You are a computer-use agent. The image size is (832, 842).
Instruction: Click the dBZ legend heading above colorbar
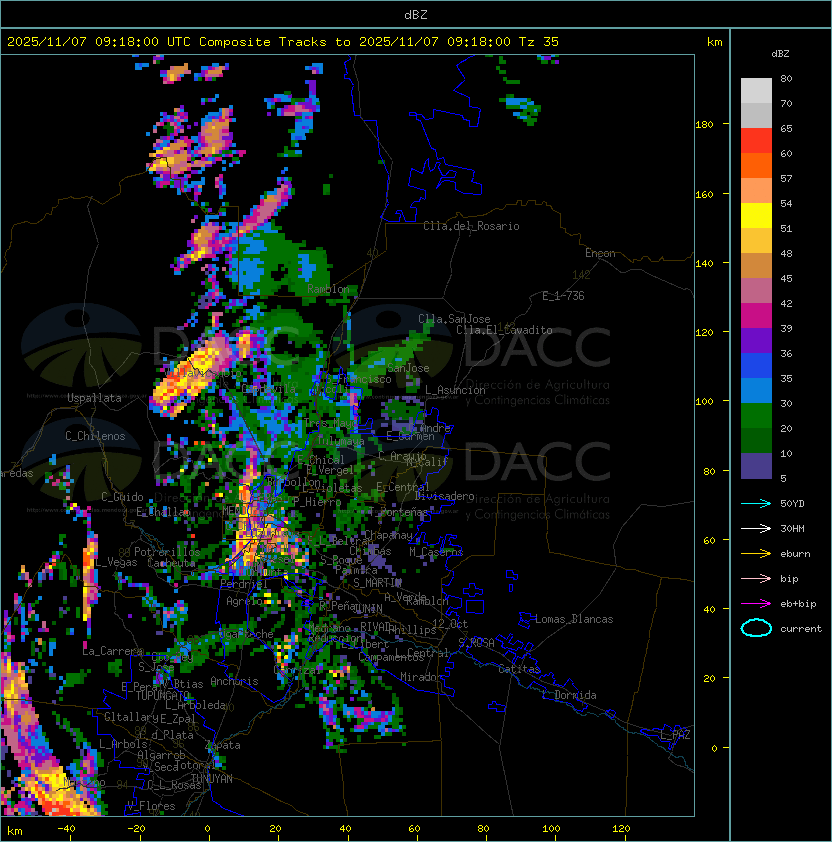click(x=780, y=54)
